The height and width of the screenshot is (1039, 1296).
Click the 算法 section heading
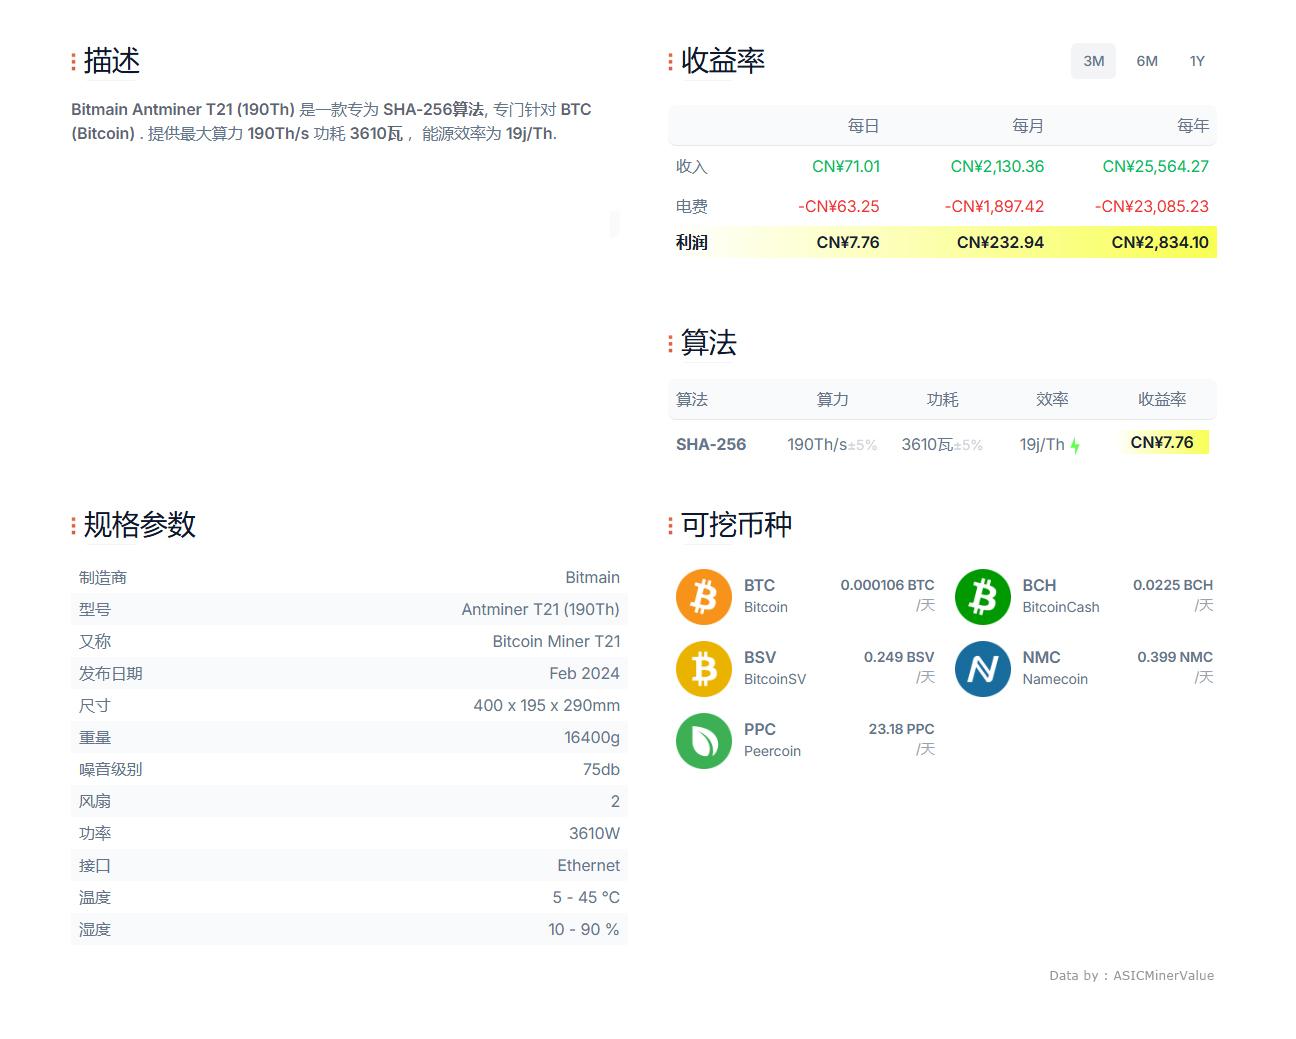(x=709, y=342)
